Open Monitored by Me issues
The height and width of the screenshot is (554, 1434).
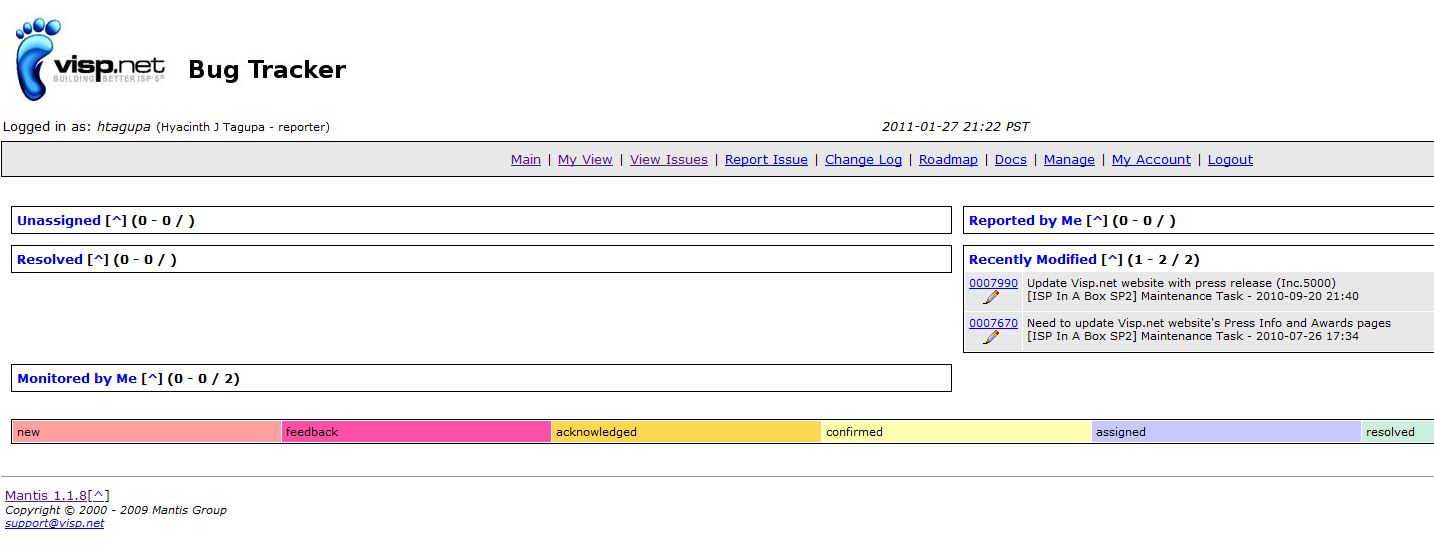pyautogui.click(x=77, y=378)
